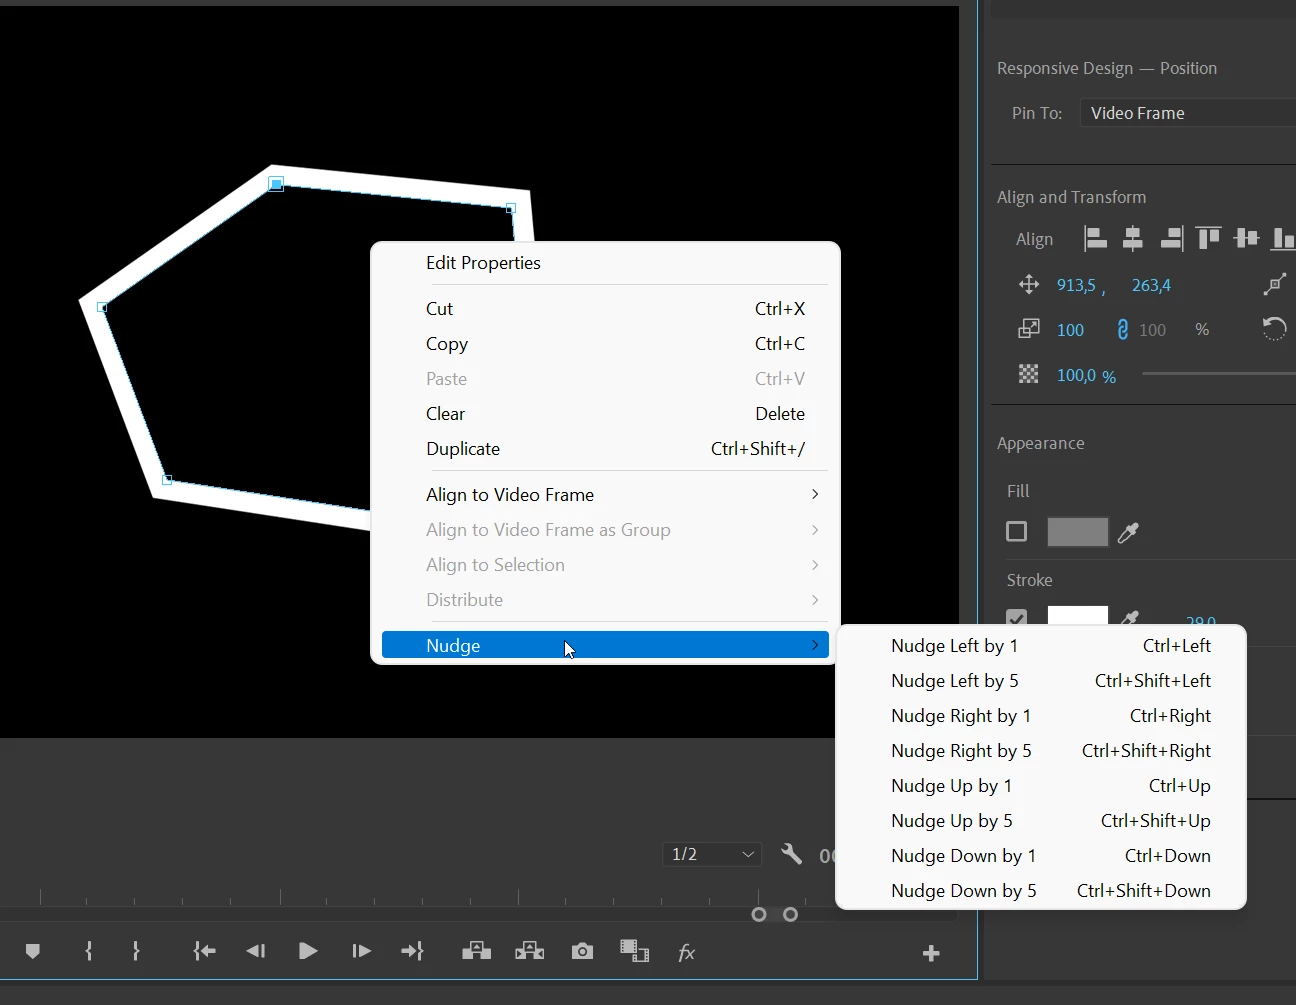
Task: Choose Cut from the context menu
Action: pyautogui.click(x=606, y=309)
